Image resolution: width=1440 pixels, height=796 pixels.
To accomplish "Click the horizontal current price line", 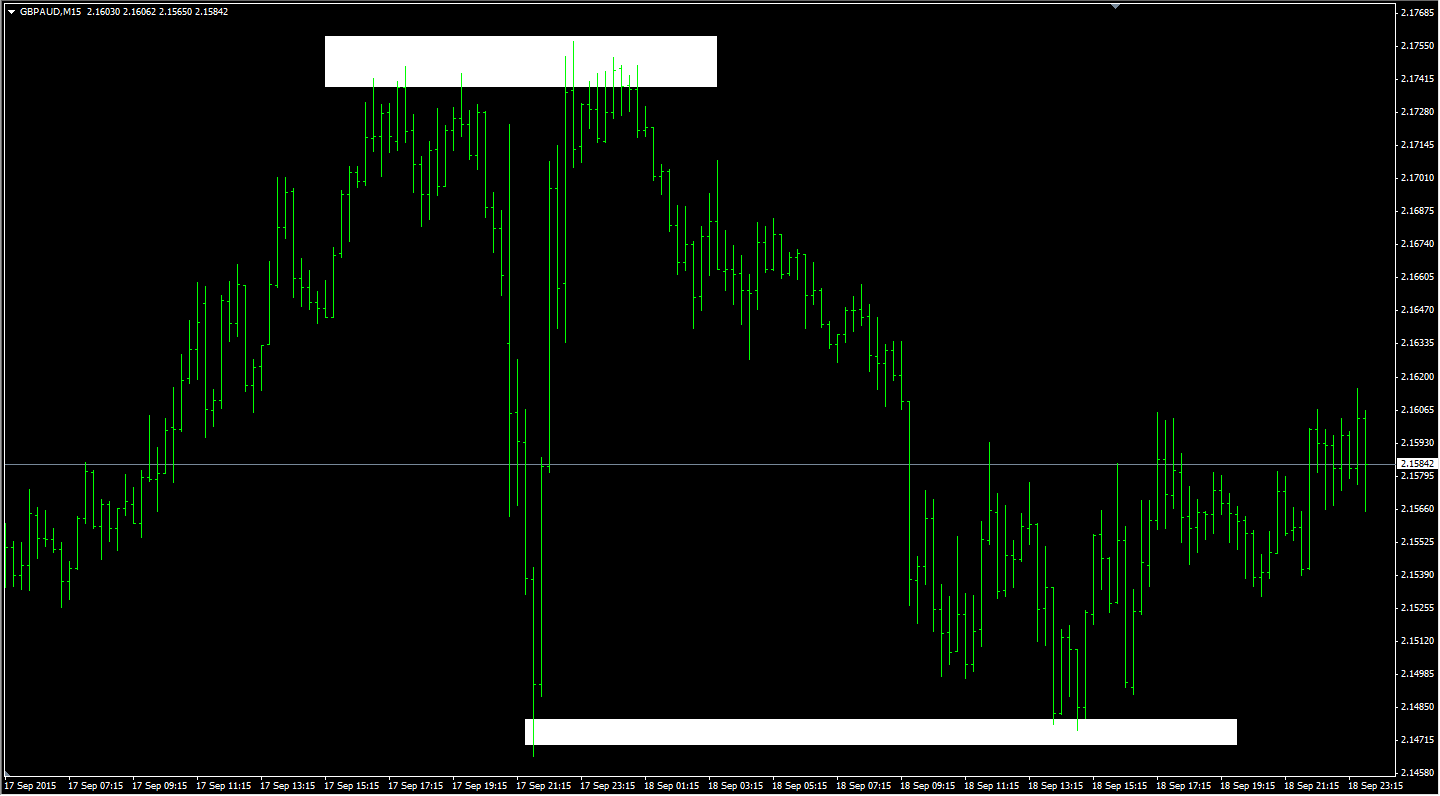I will pyautogui.click(x=700, y=464).
